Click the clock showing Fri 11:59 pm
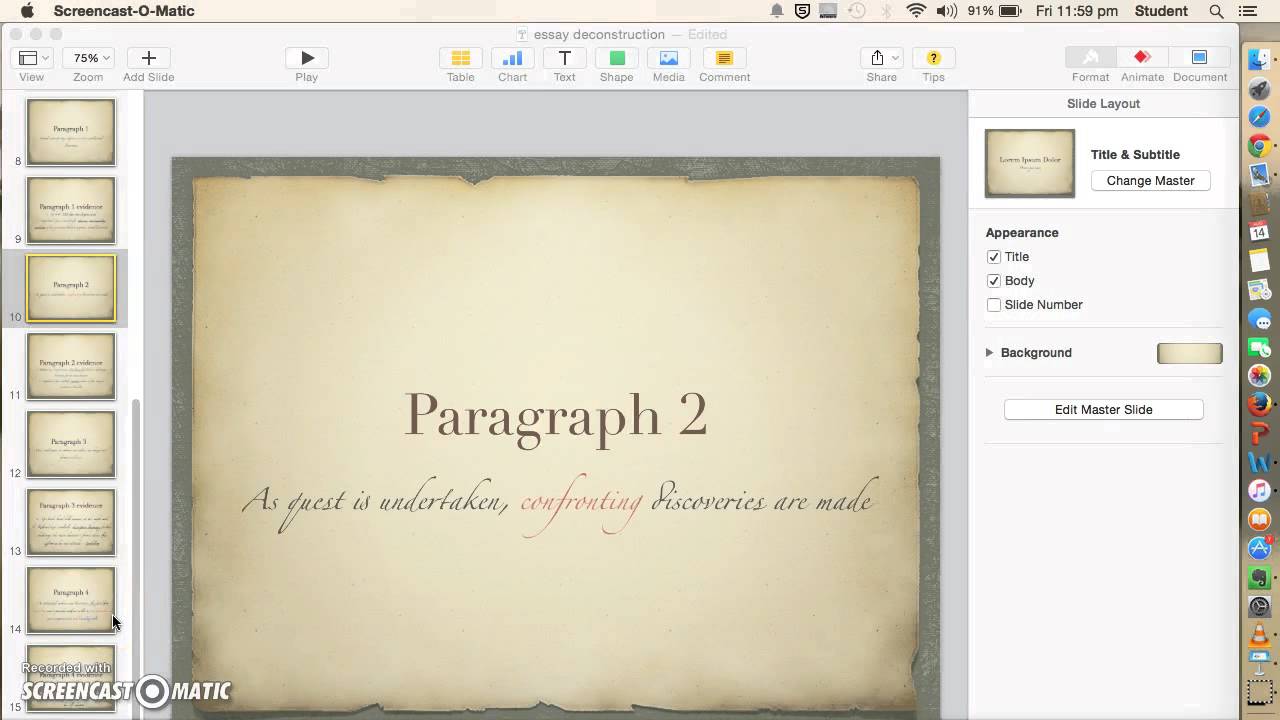The height and width of the screenshot is (720, 1280). pyautogui.click(x=1077, y=11)
